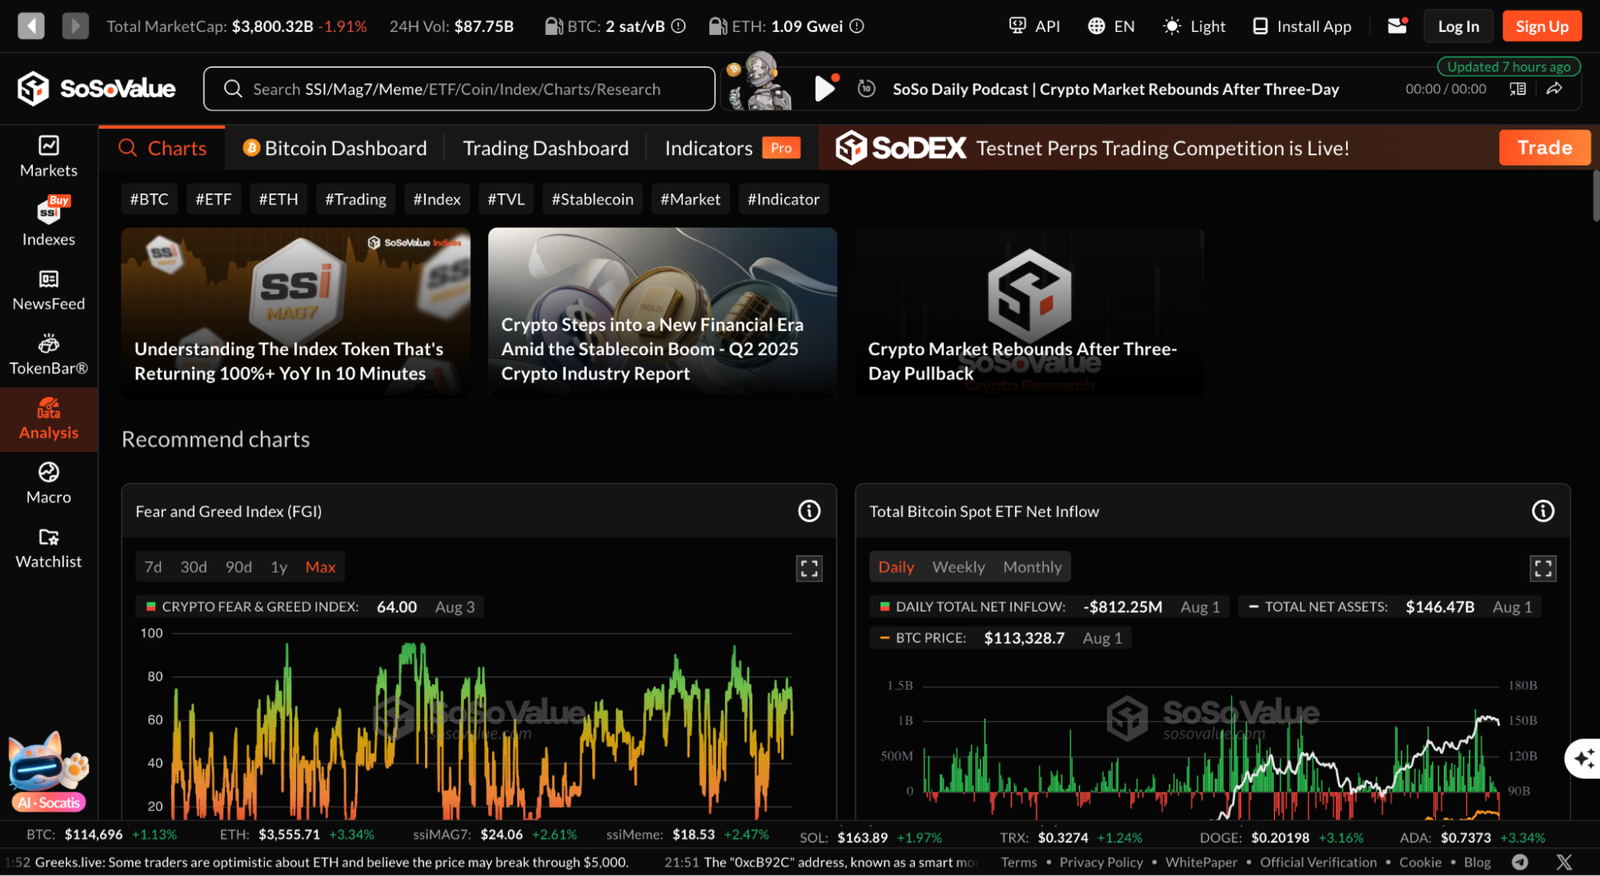
Task: Switch to the Indicators Pro tab
Action: (x=732, y=148)
